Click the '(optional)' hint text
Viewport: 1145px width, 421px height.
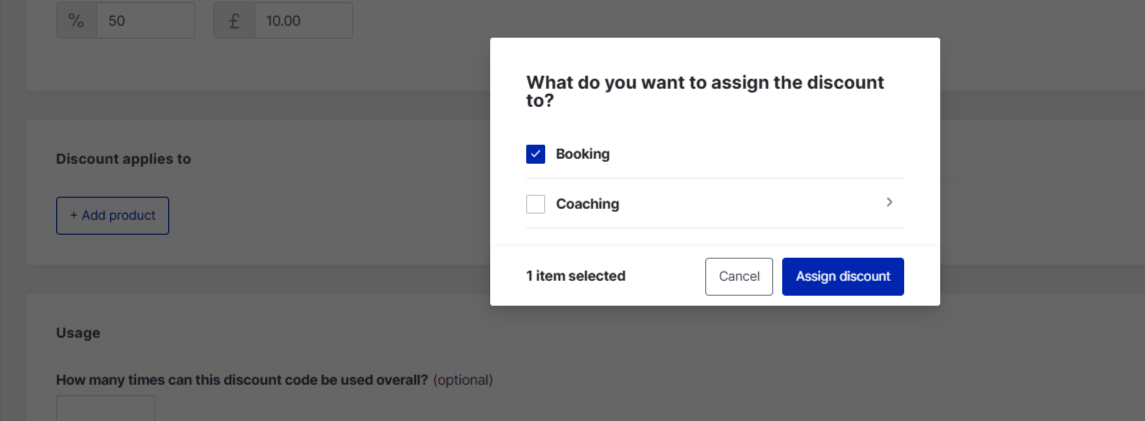point(463,380)
